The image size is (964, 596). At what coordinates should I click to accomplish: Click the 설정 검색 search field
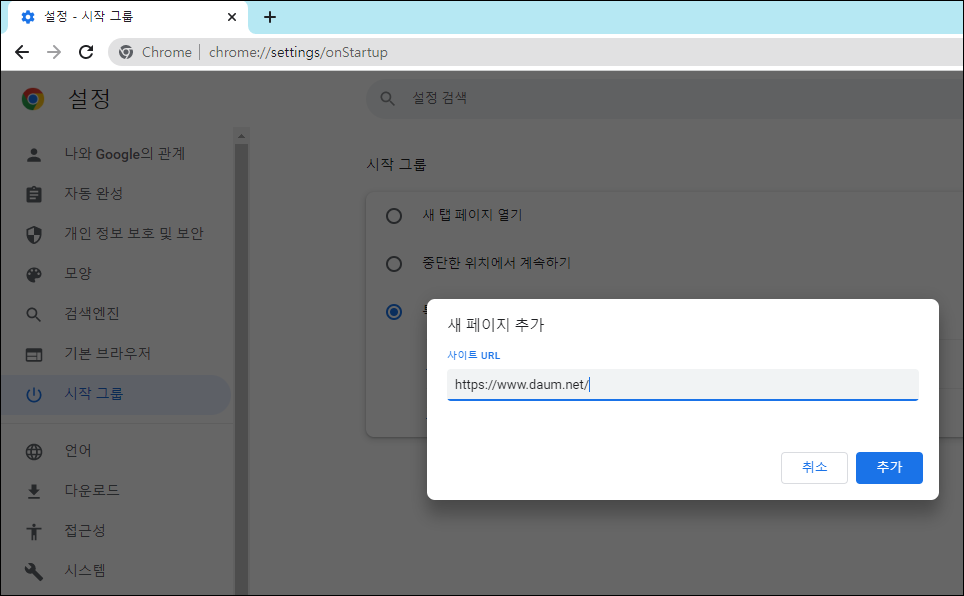pyautogui.click(x=665, y=98)
